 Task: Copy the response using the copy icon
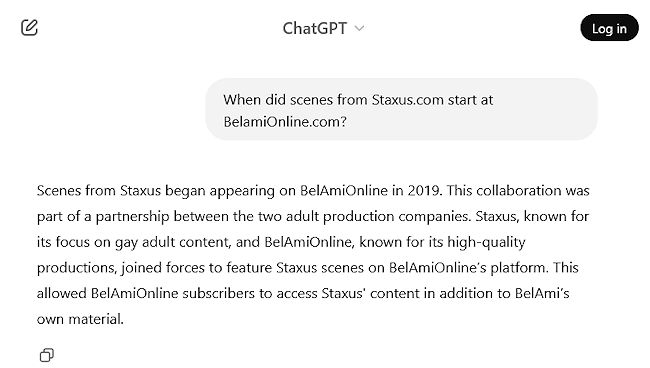point(46,355)
